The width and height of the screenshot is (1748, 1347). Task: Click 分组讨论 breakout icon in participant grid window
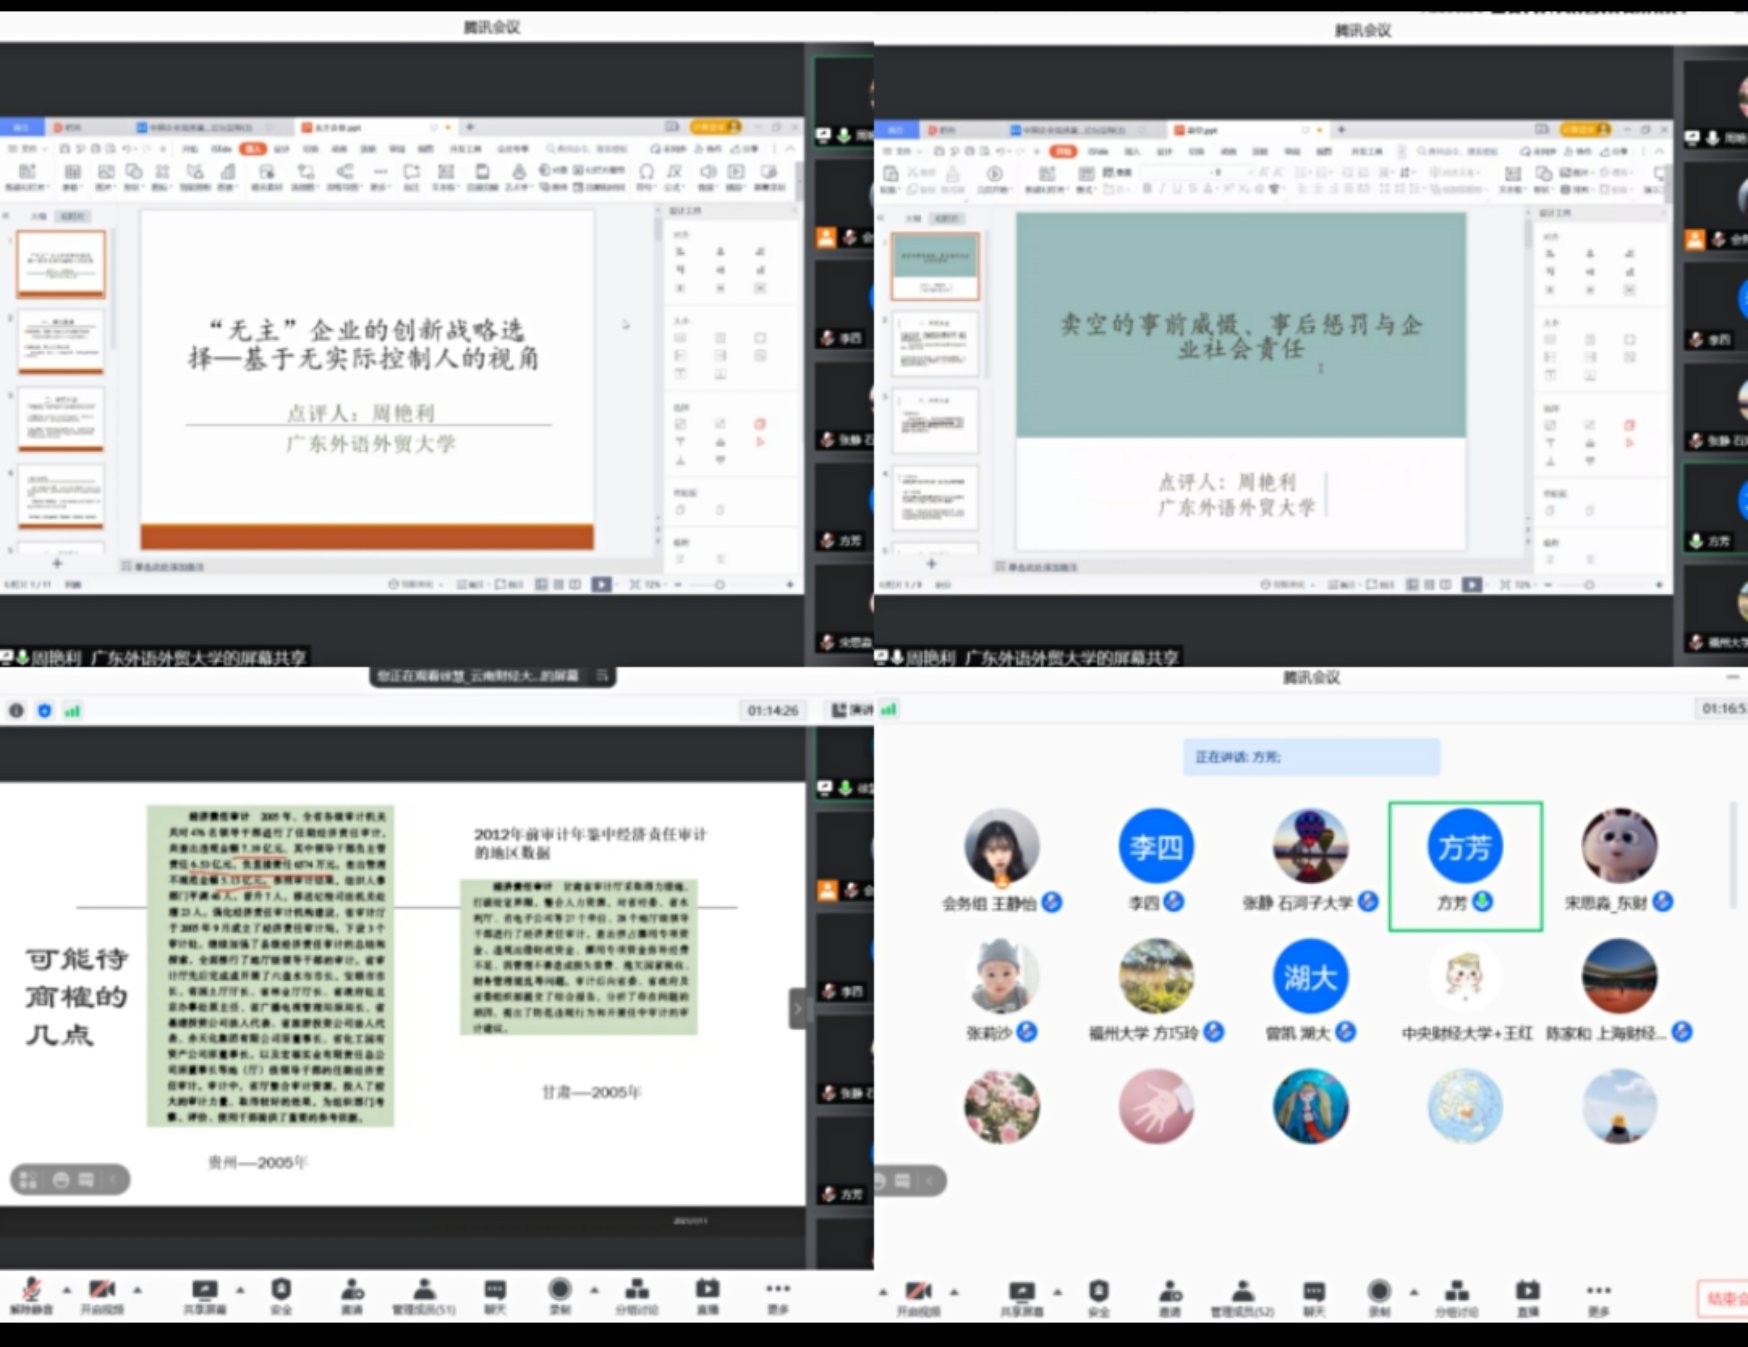1456,1293
